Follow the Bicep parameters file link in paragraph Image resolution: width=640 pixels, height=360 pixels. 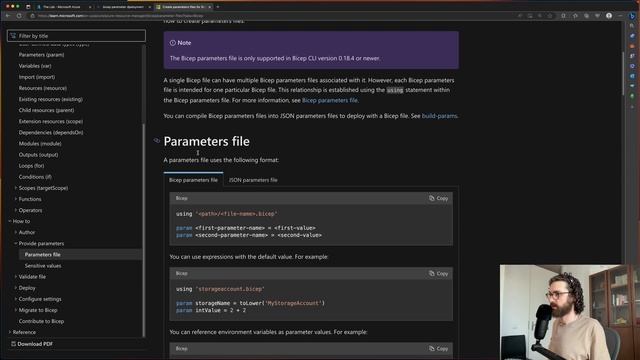tap(329, 100)
